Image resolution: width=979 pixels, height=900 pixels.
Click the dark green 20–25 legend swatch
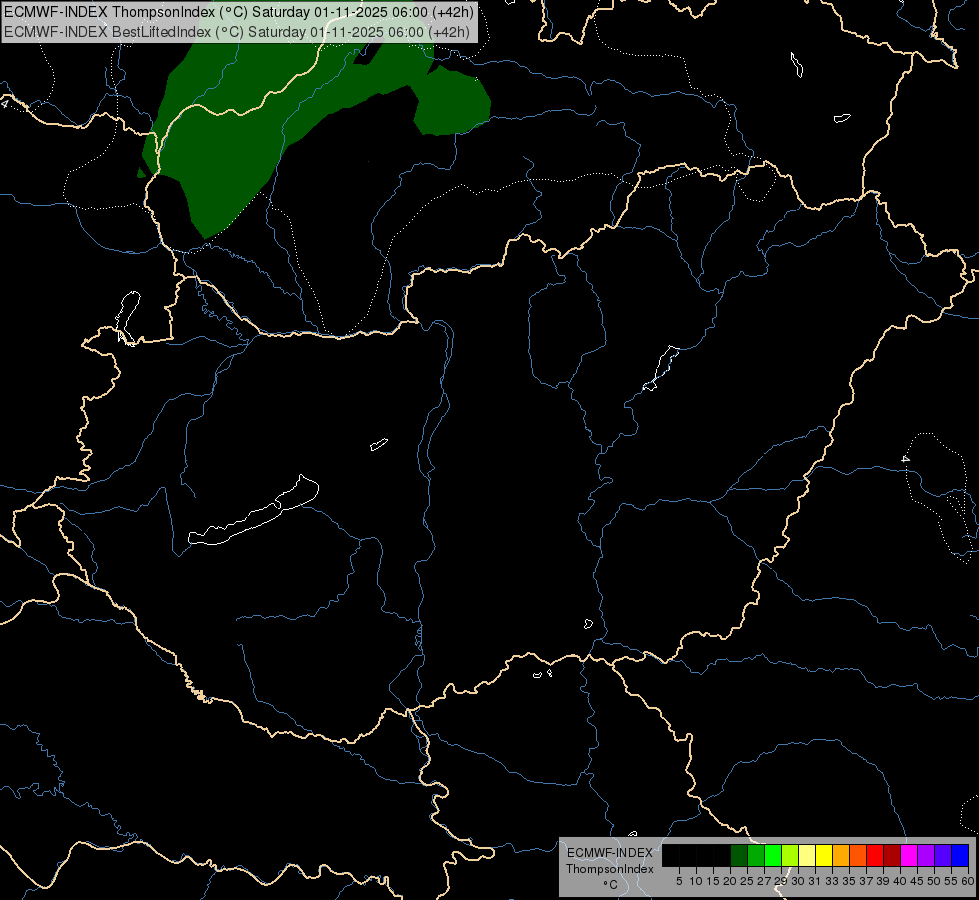pyautogui.click(x=739, y=856)
